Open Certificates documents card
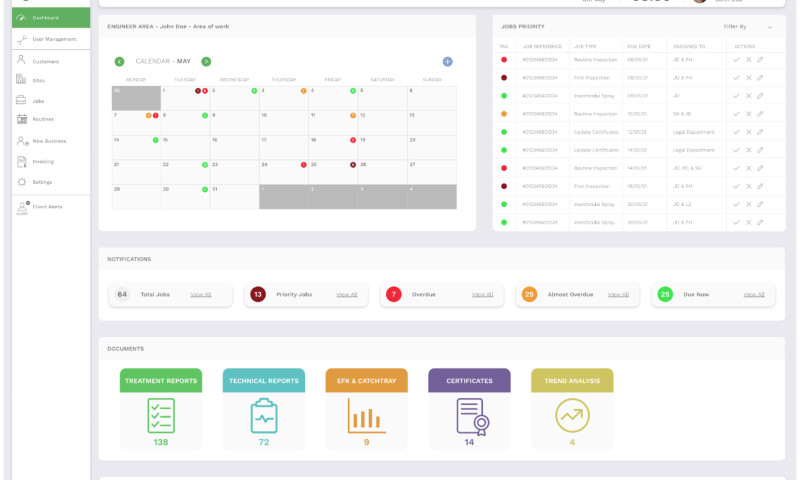 coord(469,409)
